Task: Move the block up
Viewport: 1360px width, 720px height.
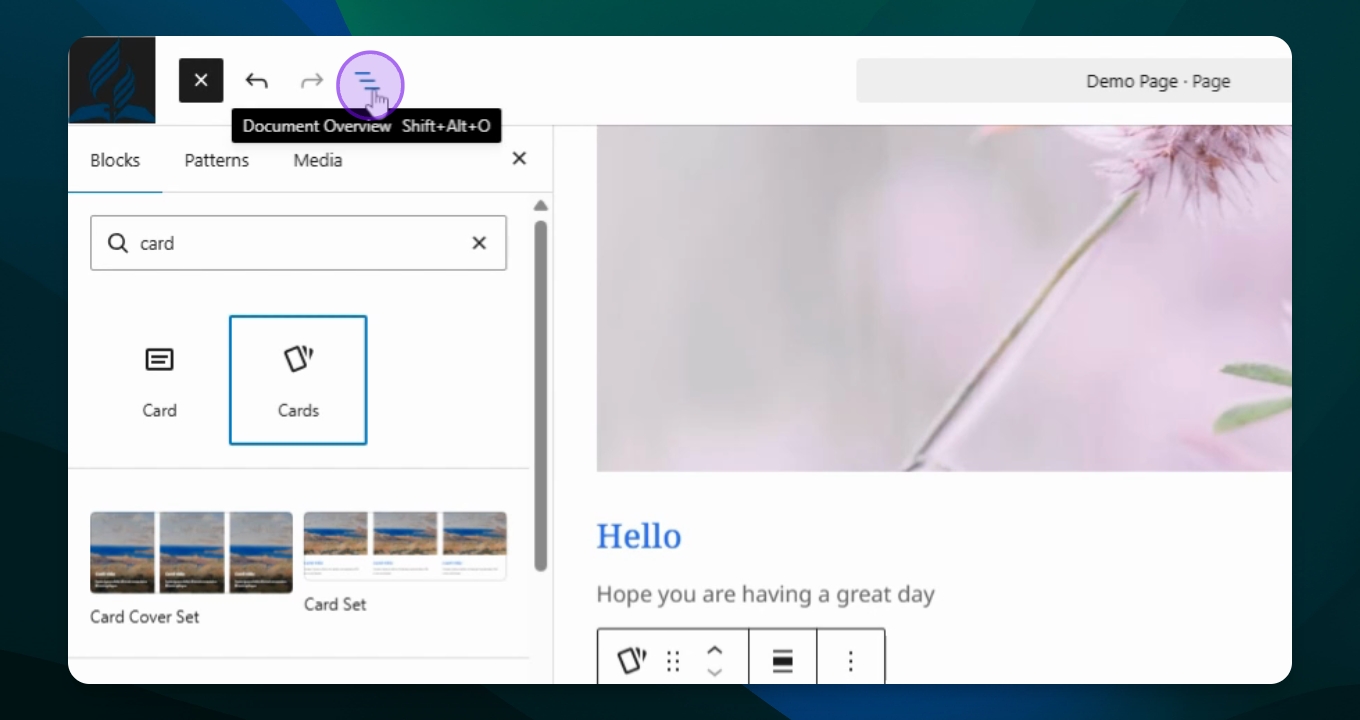Action: pyautogui.click(x=714, y=650)
